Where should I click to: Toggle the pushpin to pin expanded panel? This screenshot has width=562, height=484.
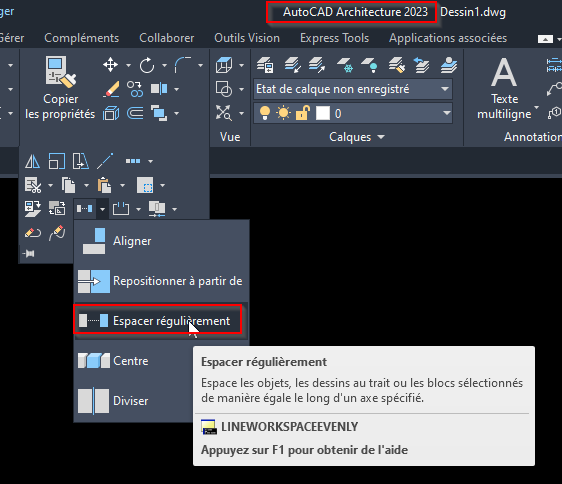[29, 254]
